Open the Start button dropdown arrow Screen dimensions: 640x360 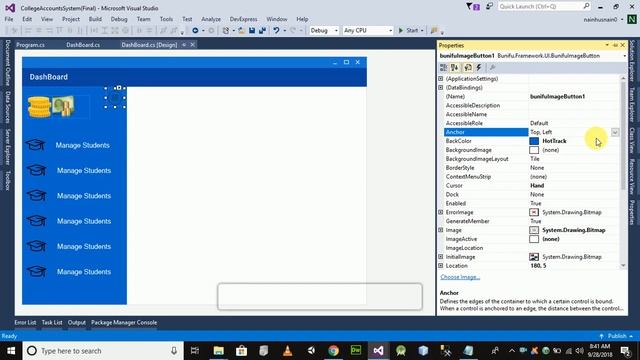click(x=422, y=31)
